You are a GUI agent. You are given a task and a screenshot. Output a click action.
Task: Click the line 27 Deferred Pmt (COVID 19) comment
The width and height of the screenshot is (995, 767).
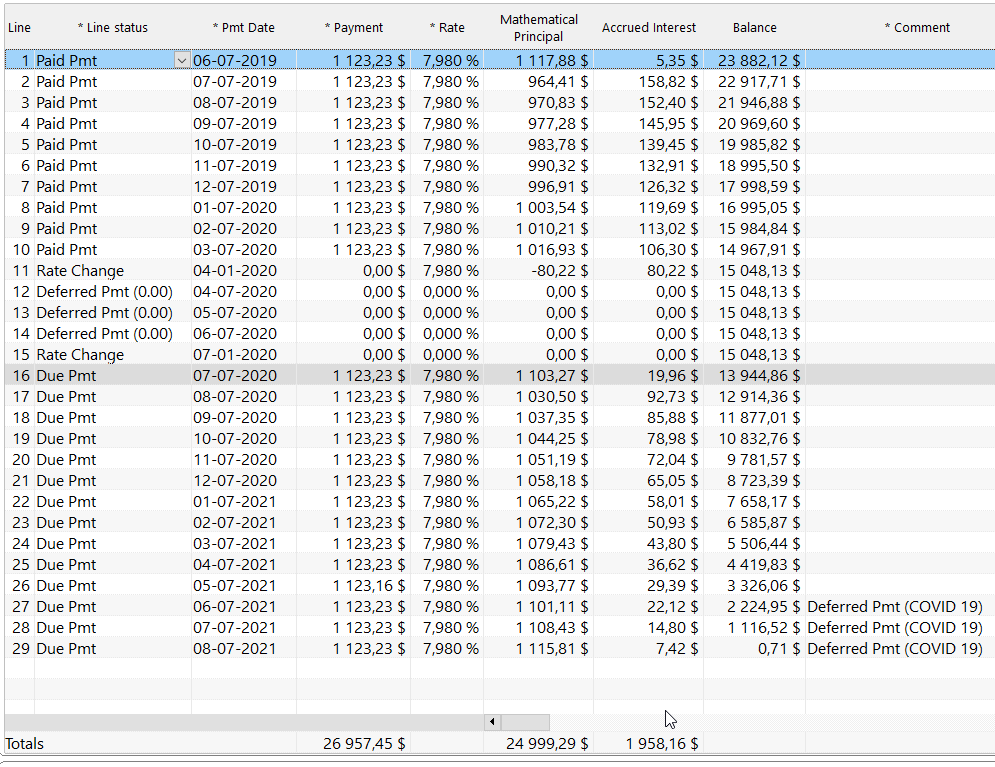(x=895, y=606)
